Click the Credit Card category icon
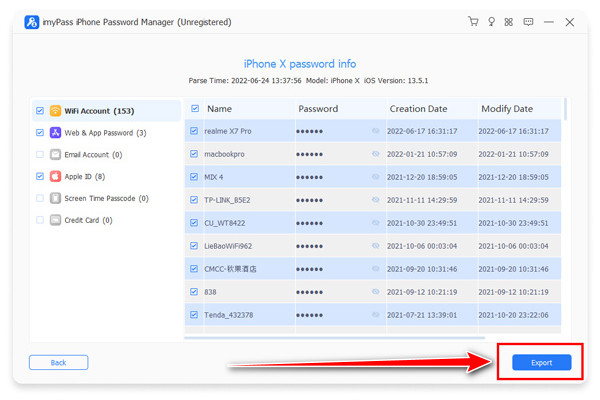The height and width of the screenshot is (400, 600). click(x=56, y=220)
